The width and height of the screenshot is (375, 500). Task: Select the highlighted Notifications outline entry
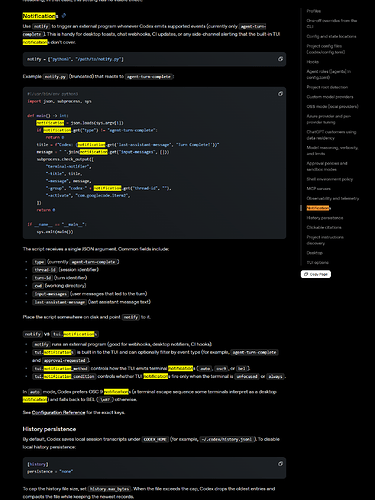click(319, 208)
